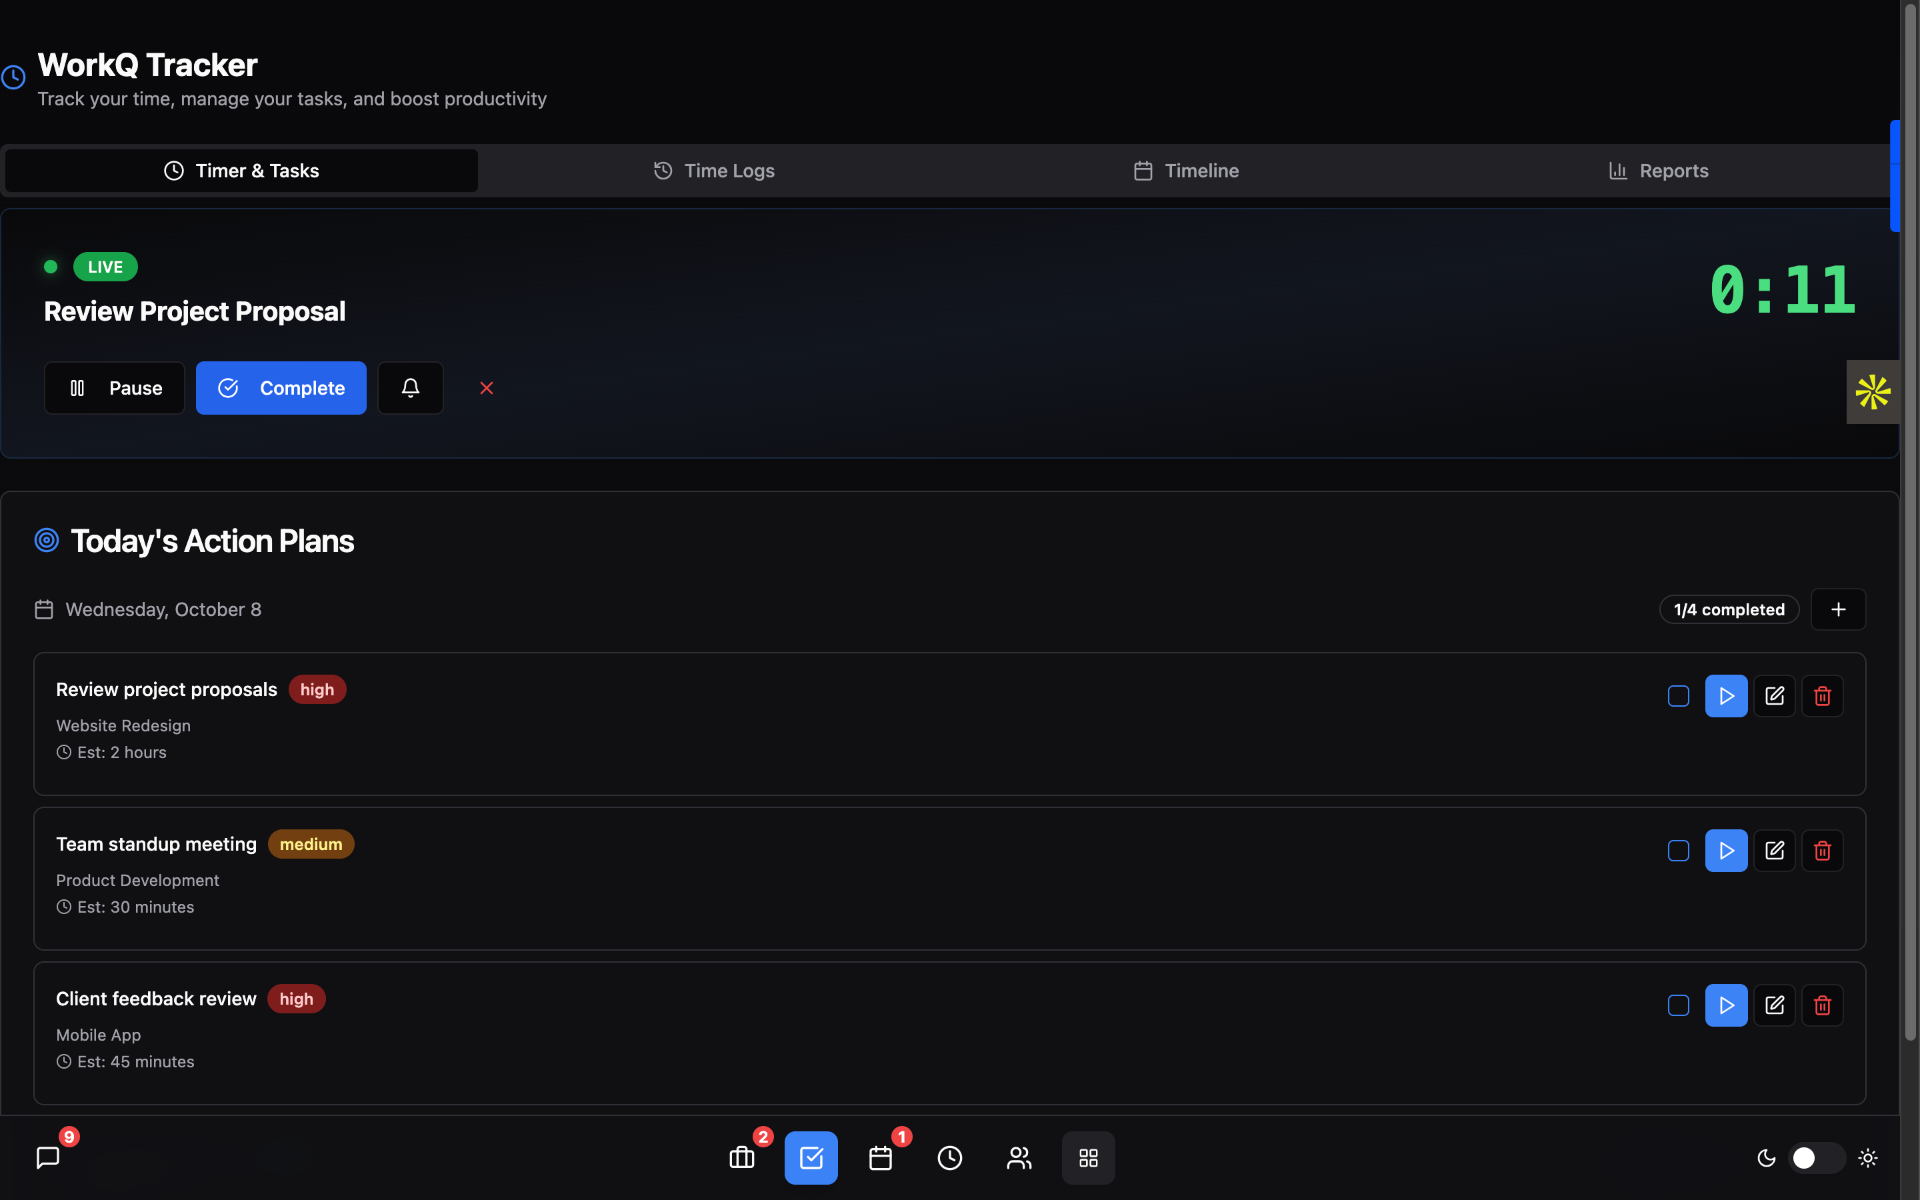The image size is (1920, 1200).
Task: Click the sun light mode icon
Action: tap(1868, 1158)
